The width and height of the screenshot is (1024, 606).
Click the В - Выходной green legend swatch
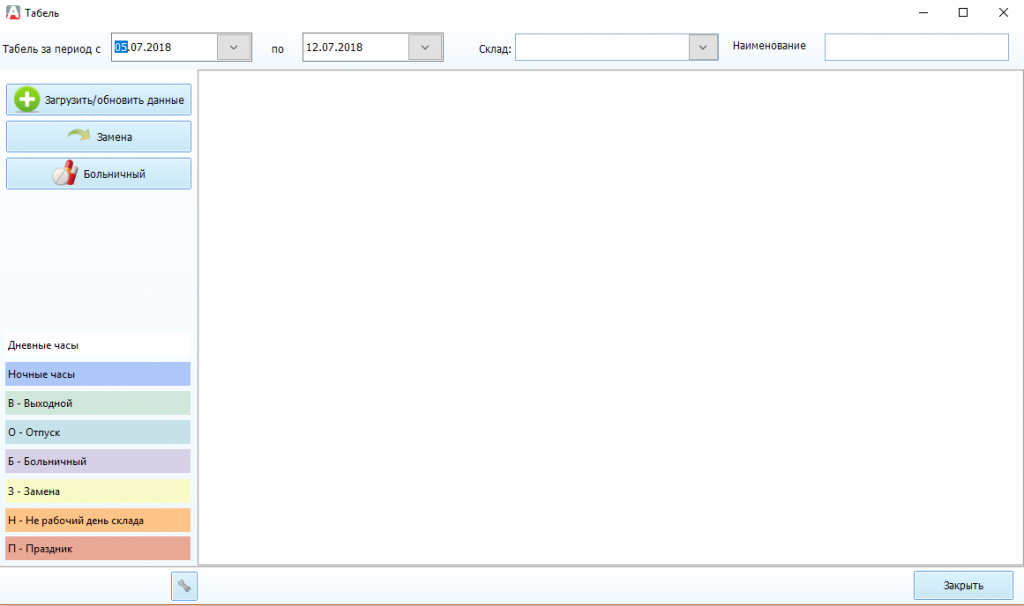[x=98, y=403]
